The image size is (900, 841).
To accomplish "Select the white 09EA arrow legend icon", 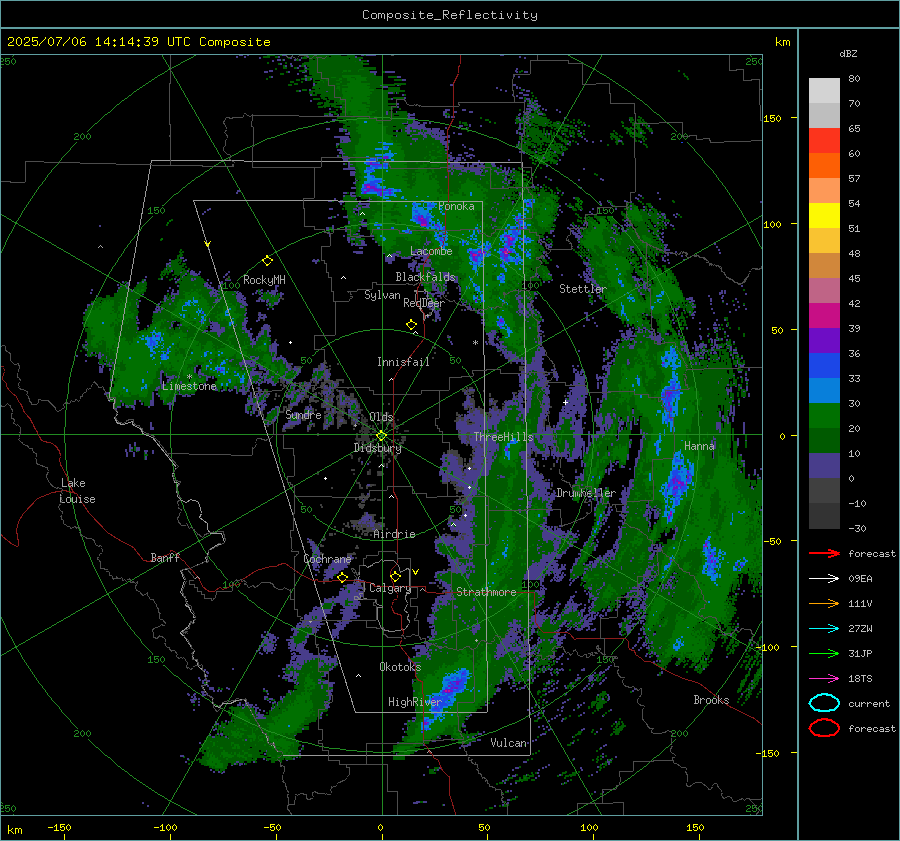I will pyautogui.click(x=824, y=579).
